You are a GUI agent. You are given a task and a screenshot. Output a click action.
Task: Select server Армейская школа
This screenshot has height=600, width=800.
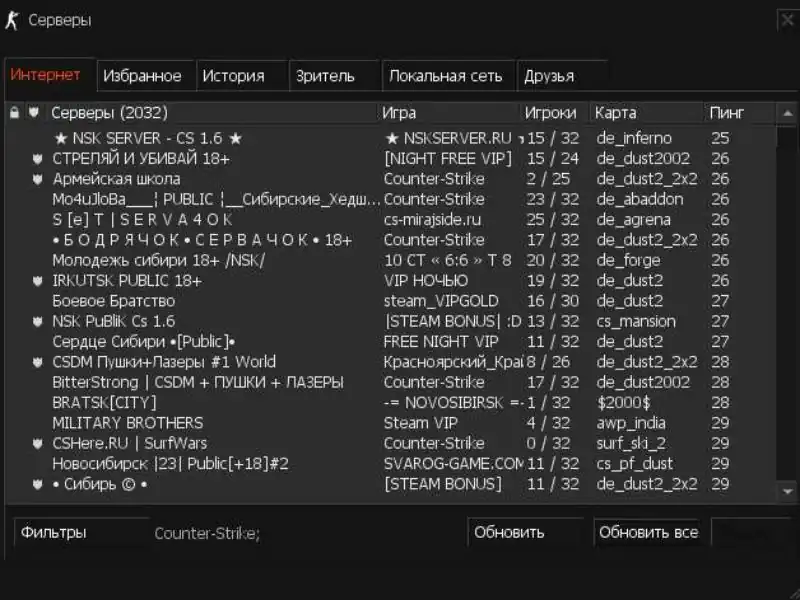pos(390,179)
